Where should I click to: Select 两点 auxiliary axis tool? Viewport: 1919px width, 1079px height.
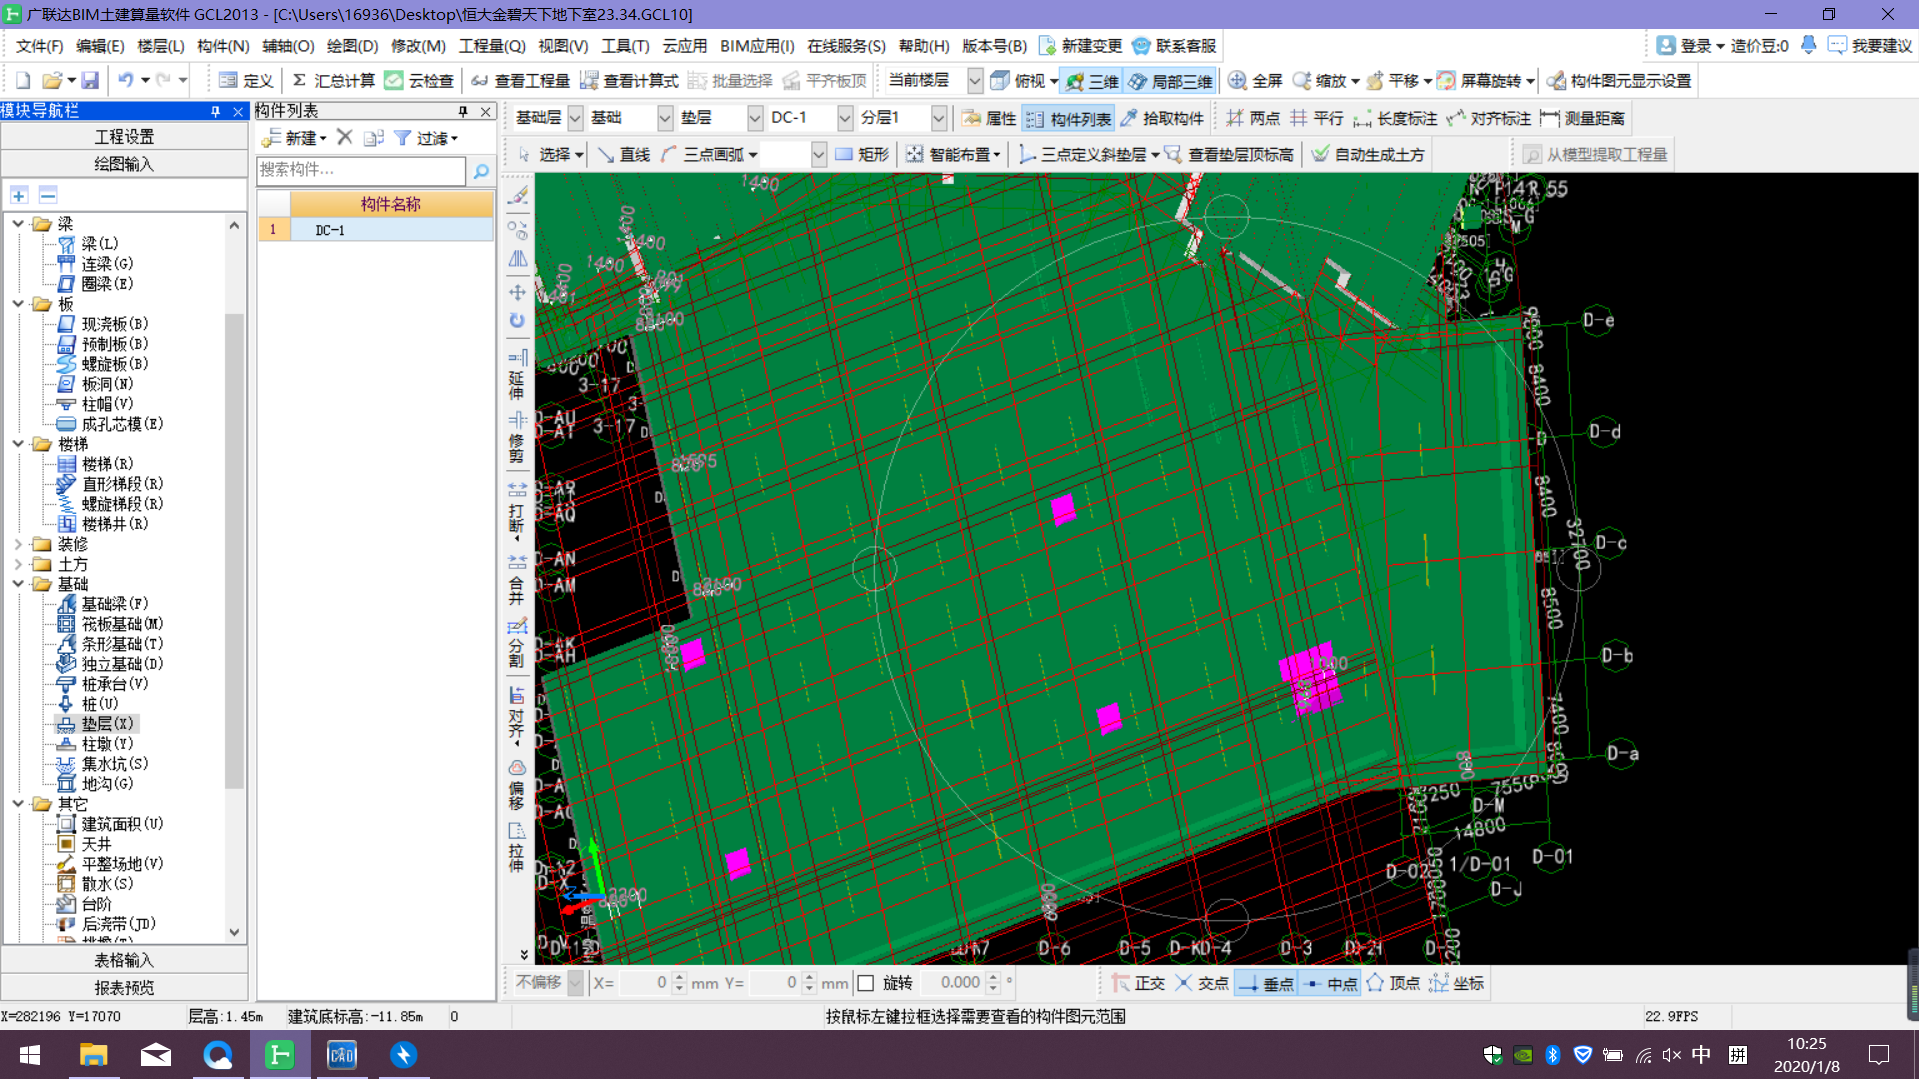tap(1253, 118)
